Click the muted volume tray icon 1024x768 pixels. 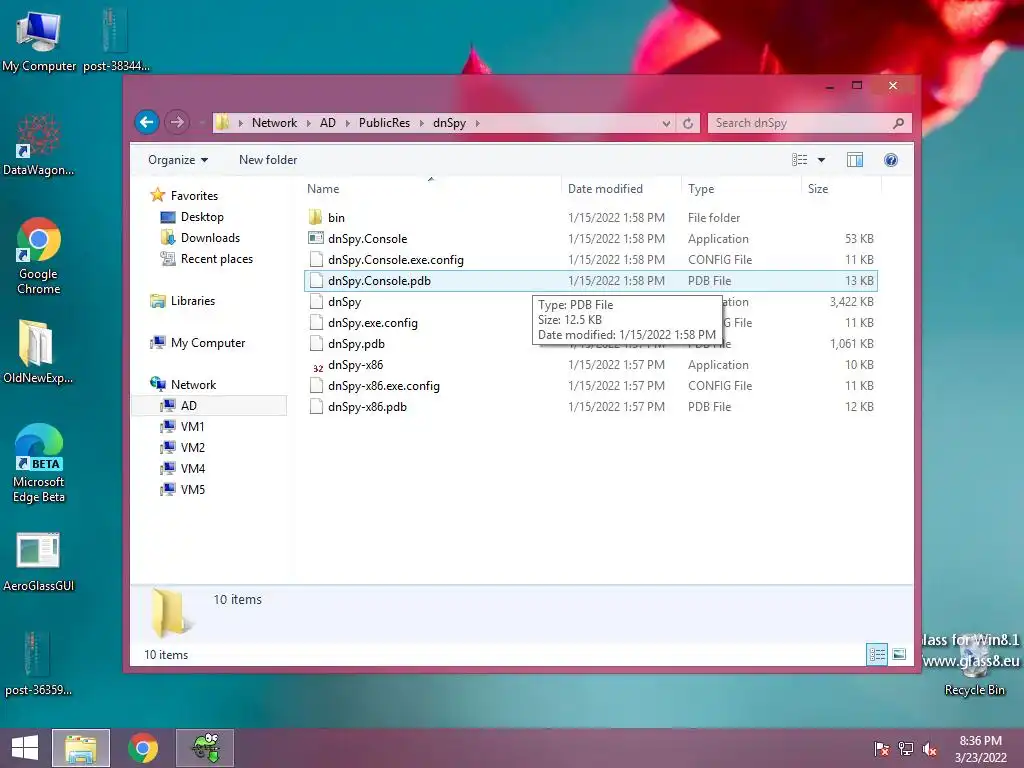930,749
